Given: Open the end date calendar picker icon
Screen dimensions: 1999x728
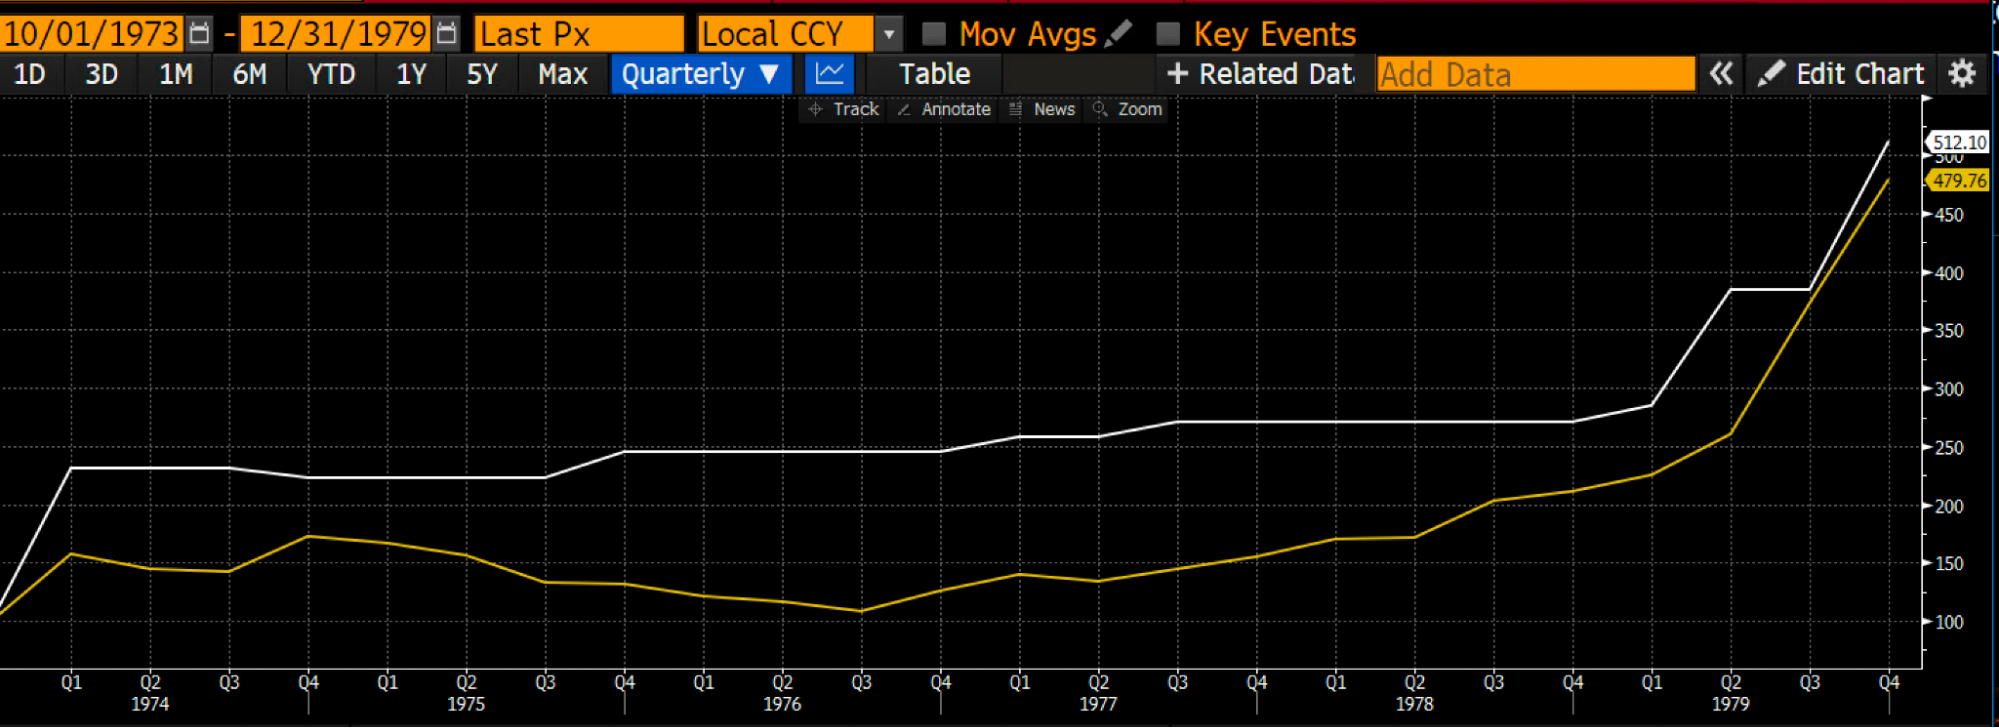Looking at the screenshot, I should pyautogui.click(x=447, y=34).
